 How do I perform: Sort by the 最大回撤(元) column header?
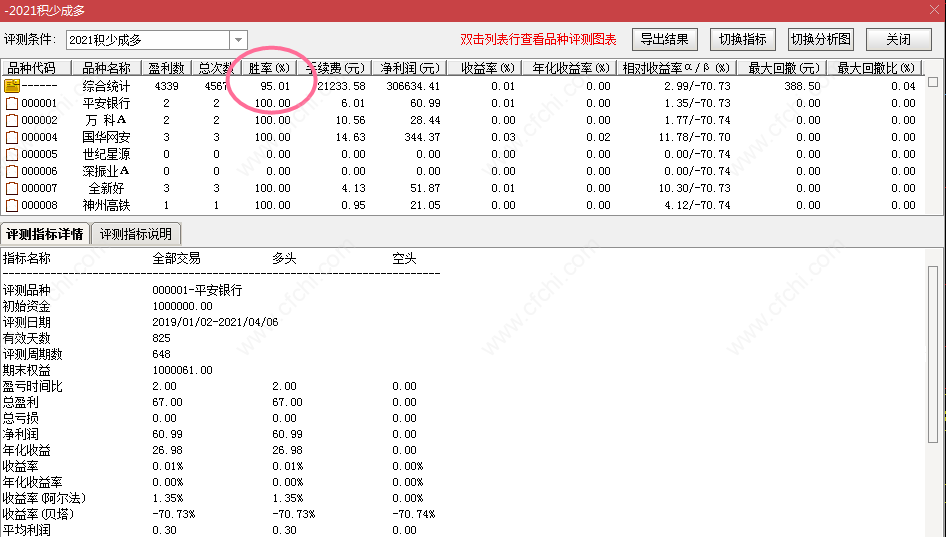pos(783,68)
